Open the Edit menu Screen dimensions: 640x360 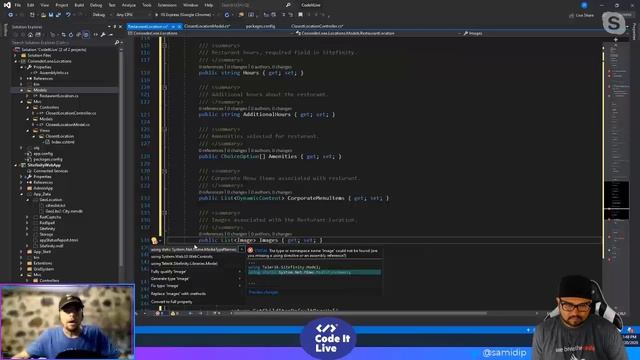[31, 5]
